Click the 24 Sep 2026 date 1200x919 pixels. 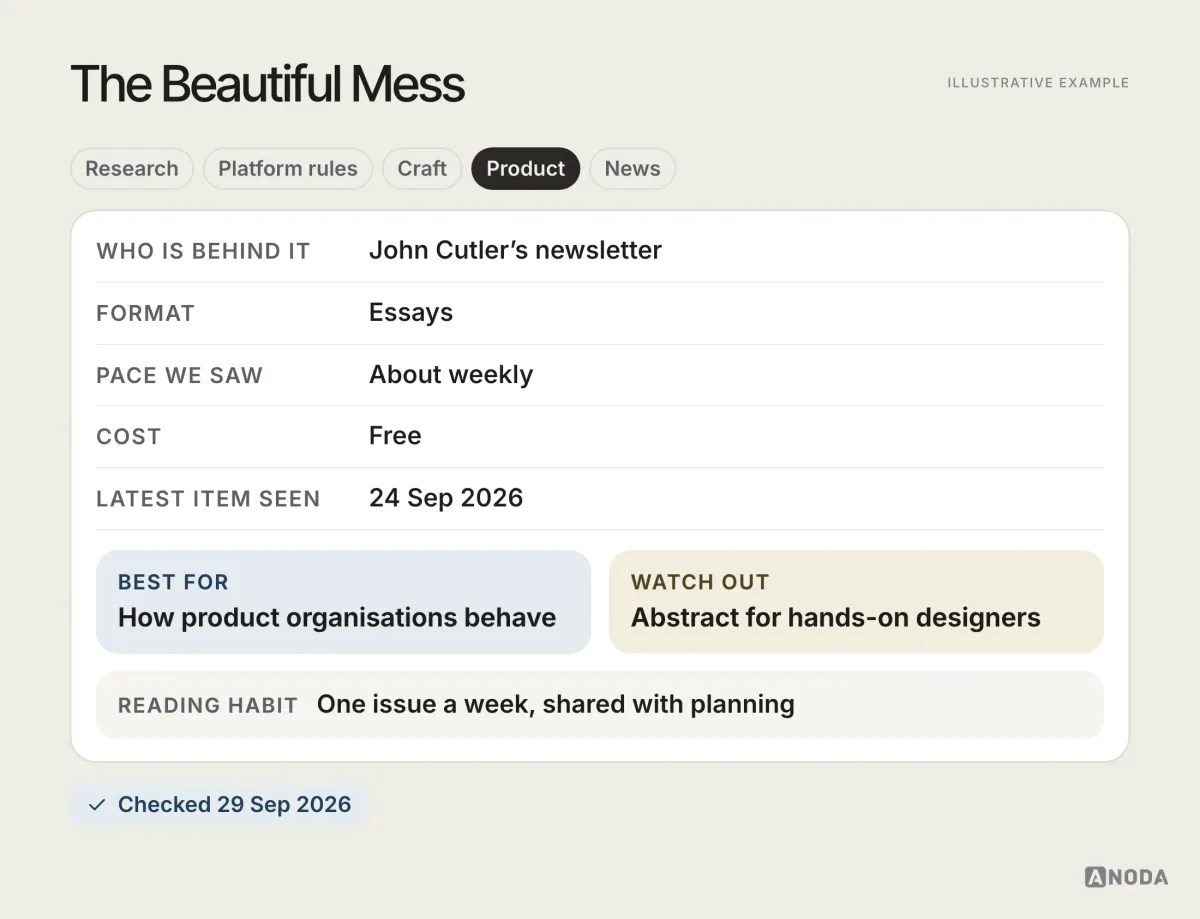[x=446, y=498]
